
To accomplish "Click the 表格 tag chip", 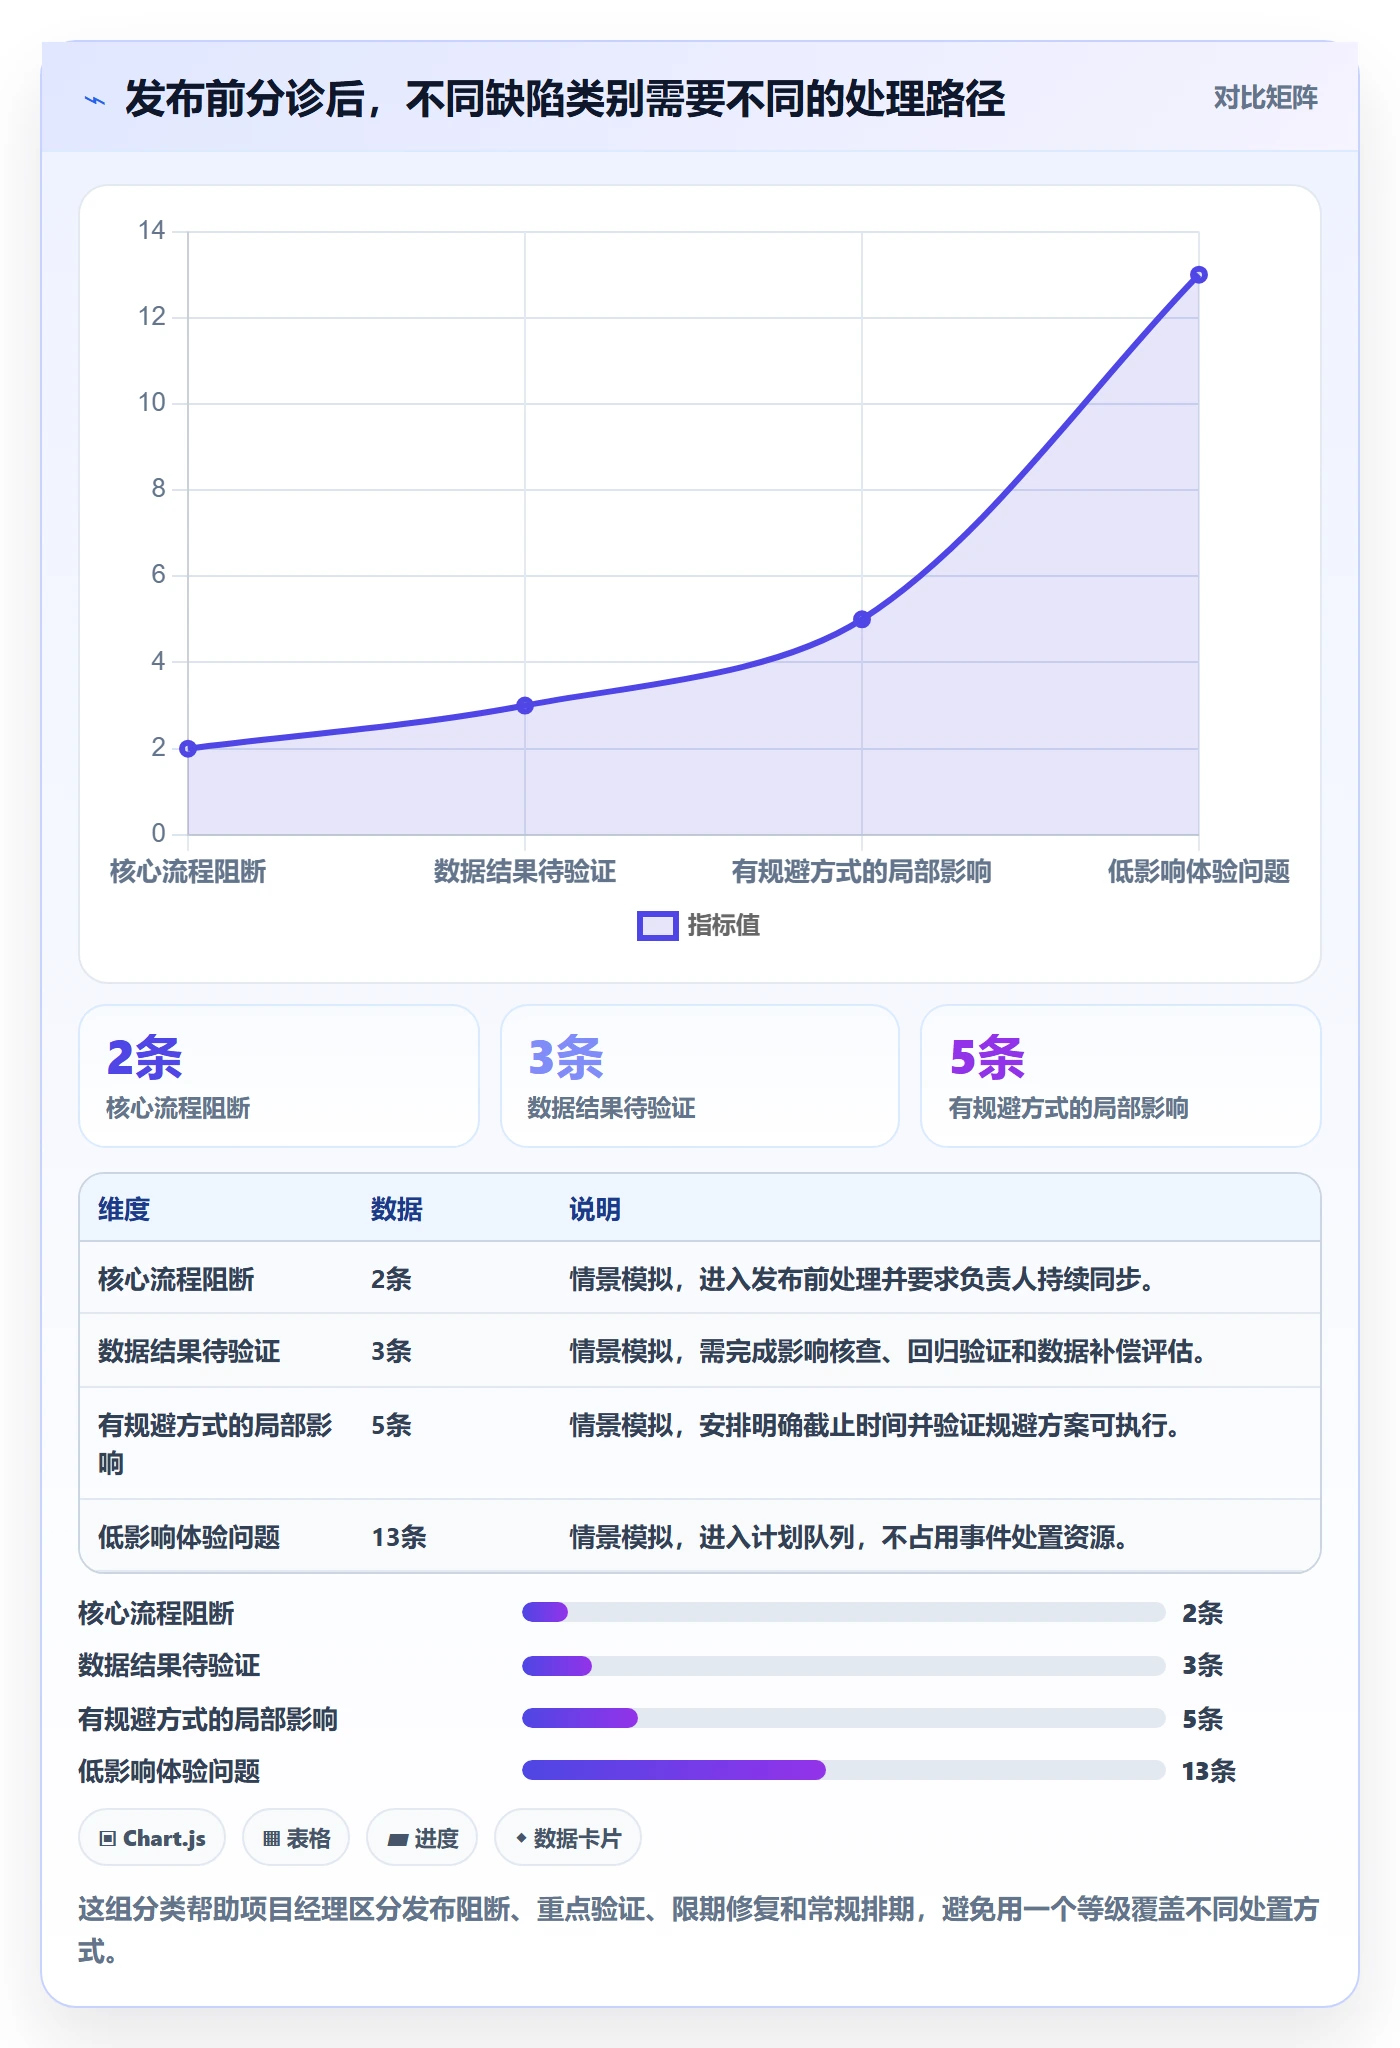I will coord(296,1838).
